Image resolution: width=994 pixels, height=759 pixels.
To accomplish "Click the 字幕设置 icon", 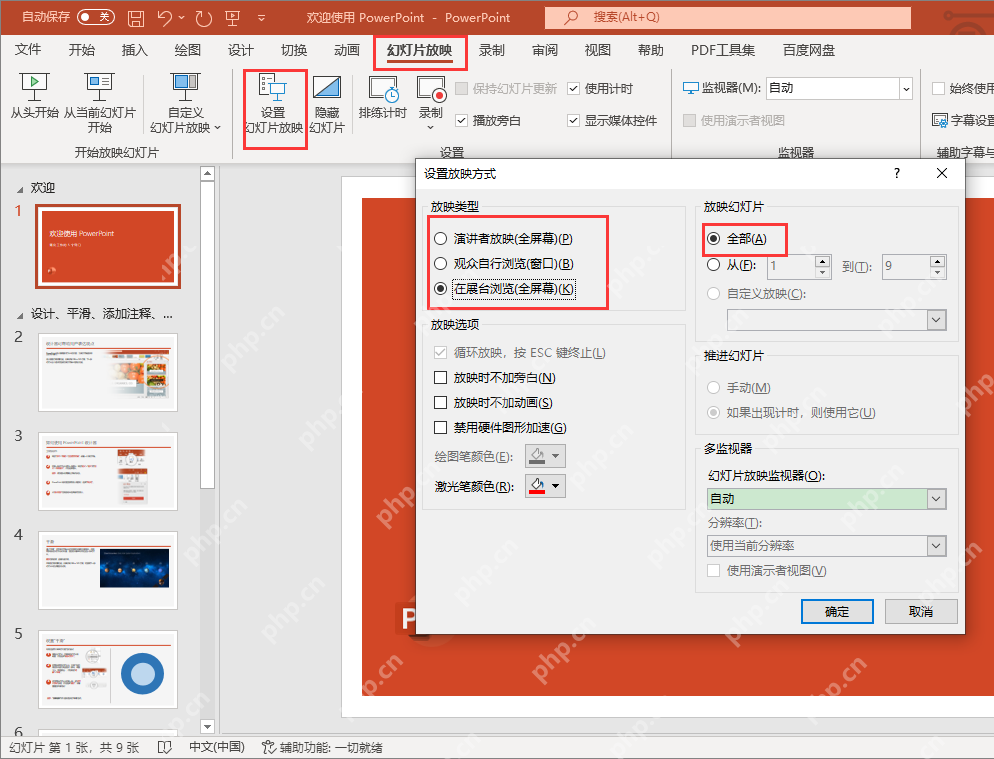I will pos(940,120).
